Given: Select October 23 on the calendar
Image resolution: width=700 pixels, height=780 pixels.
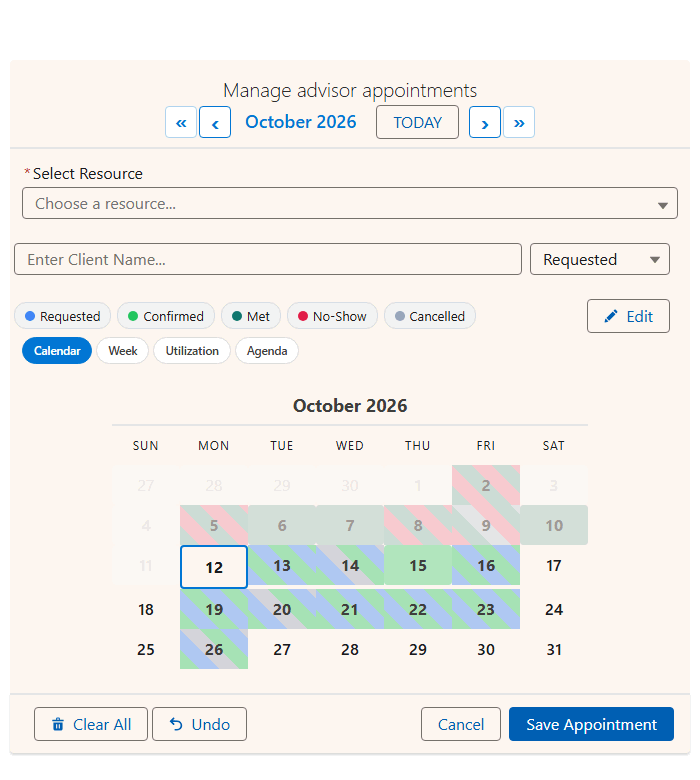Looking at the screenshot, I should [486, 609].
